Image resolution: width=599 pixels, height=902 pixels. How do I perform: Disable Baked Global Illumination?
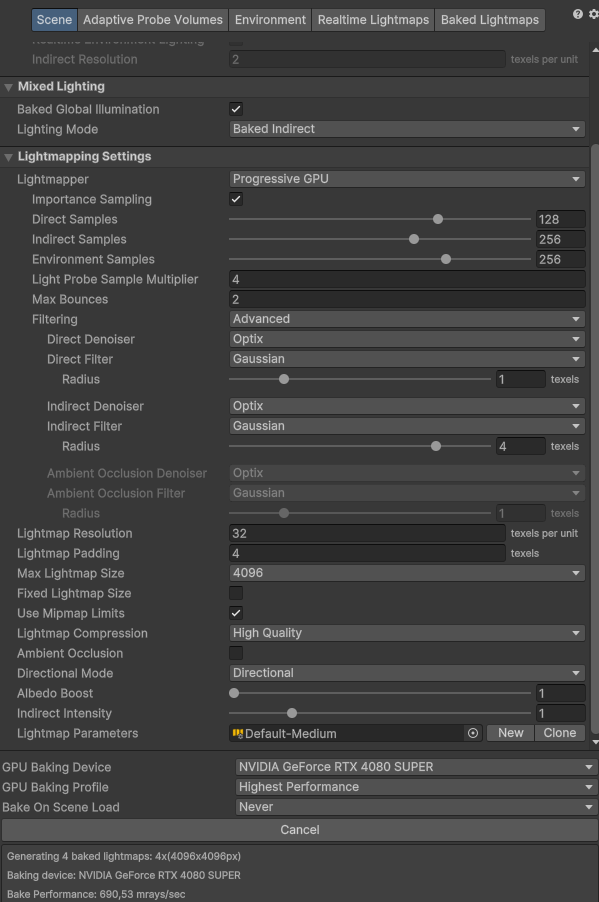pos(235,109)
